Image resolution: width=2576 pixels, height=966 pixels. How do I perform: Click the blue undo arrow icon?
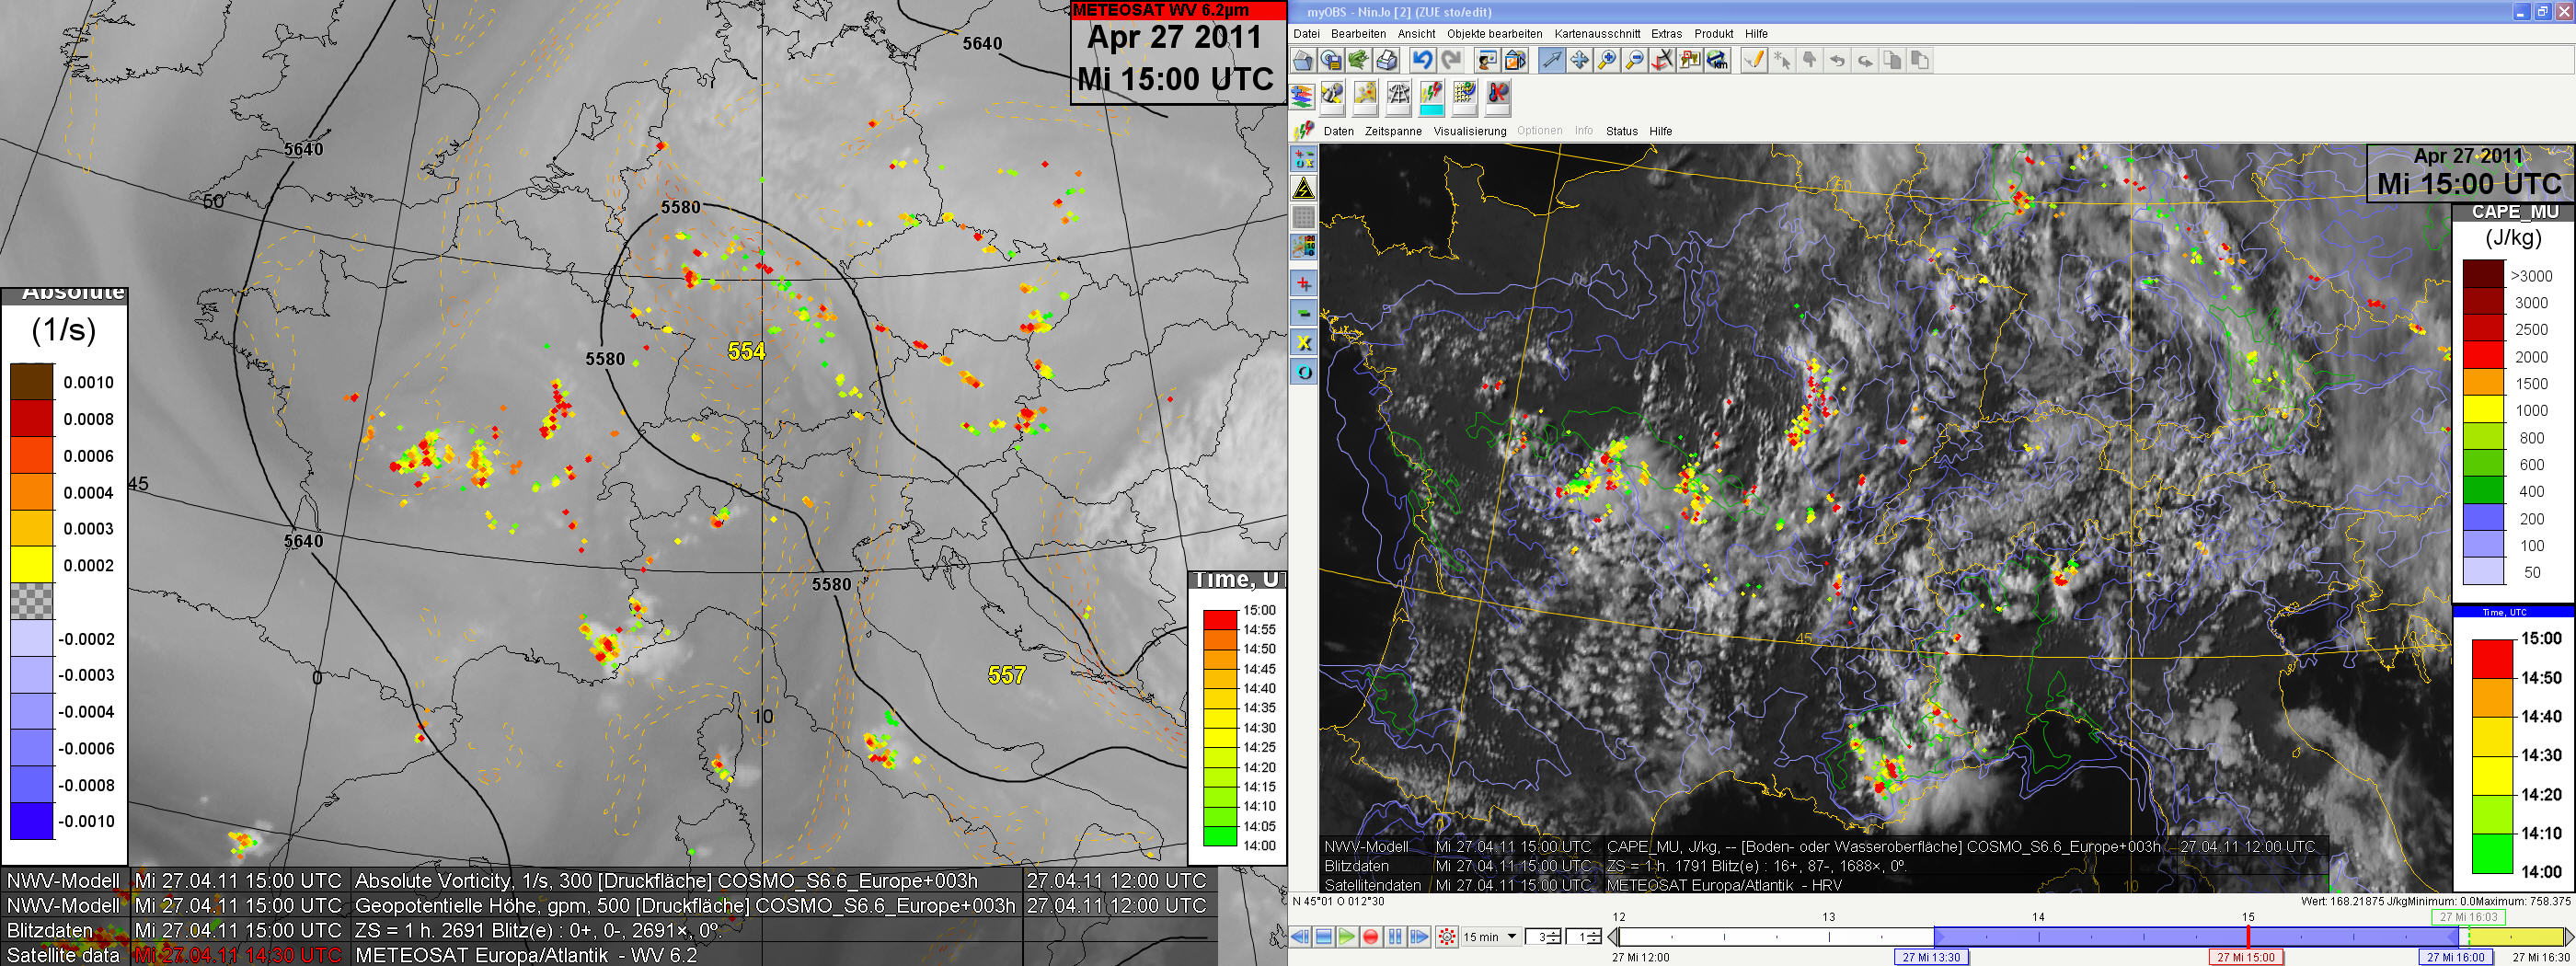[x=1422, y=61]
